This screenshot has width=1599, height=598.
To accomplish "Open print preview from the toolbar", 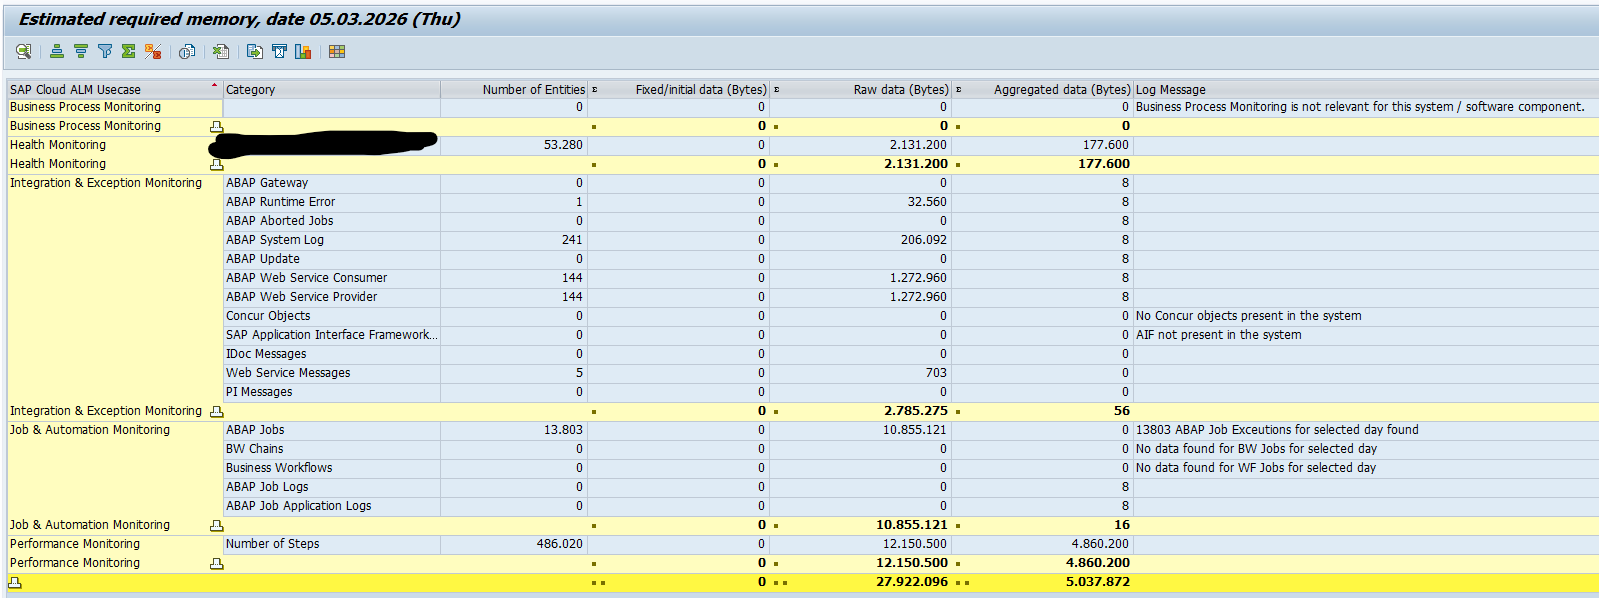I will [187, 51].
